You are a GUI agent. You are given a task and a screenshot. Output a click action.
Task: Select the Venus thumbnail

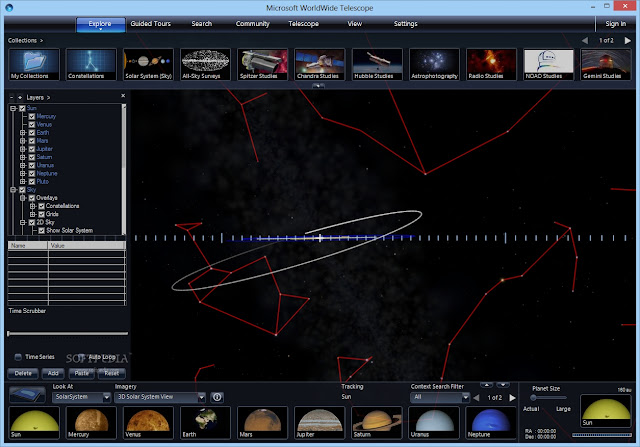click(x=148, y=423)
